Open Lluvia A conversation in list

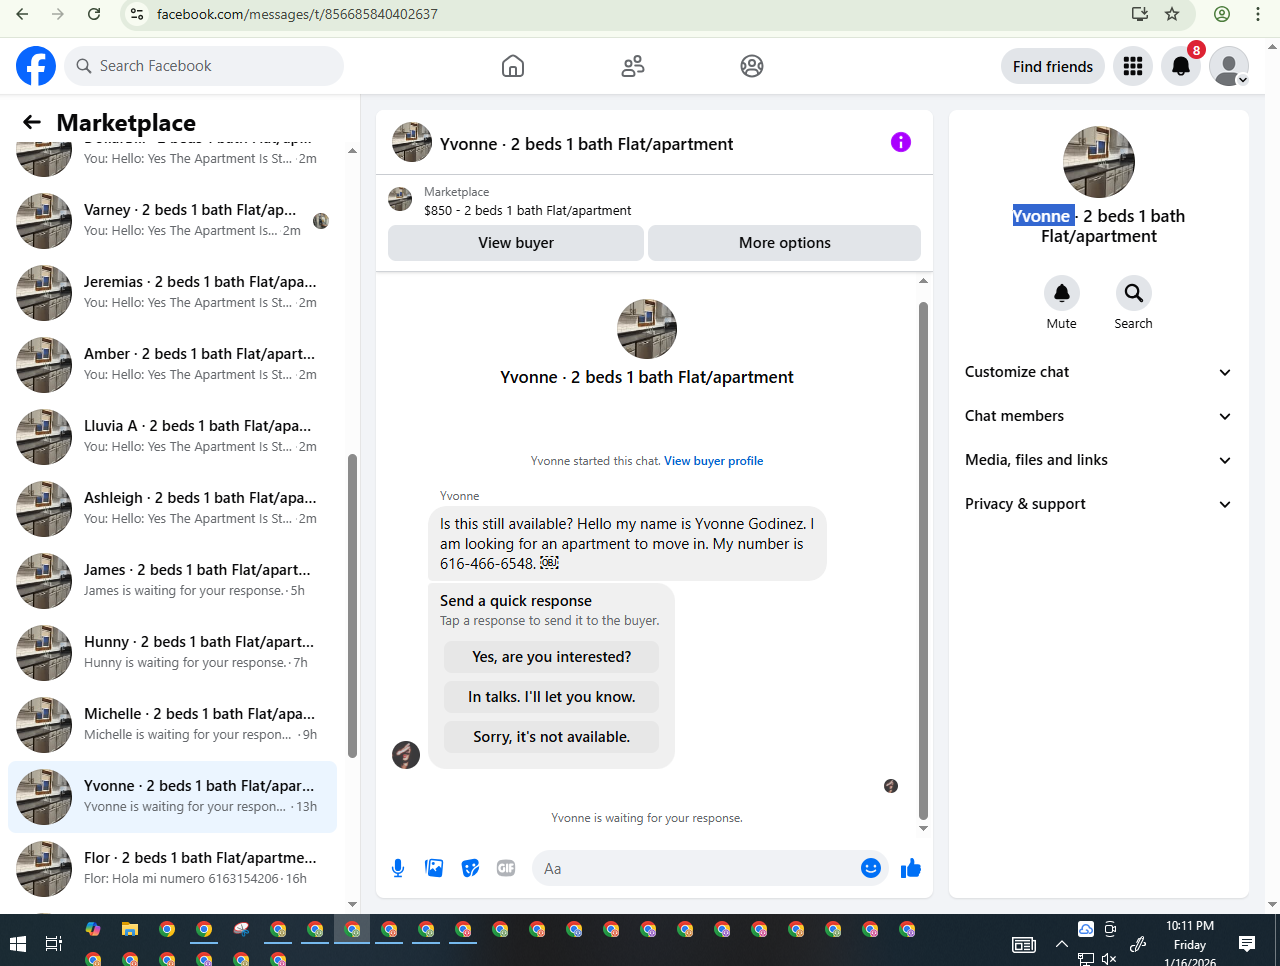tap(172, 436)
